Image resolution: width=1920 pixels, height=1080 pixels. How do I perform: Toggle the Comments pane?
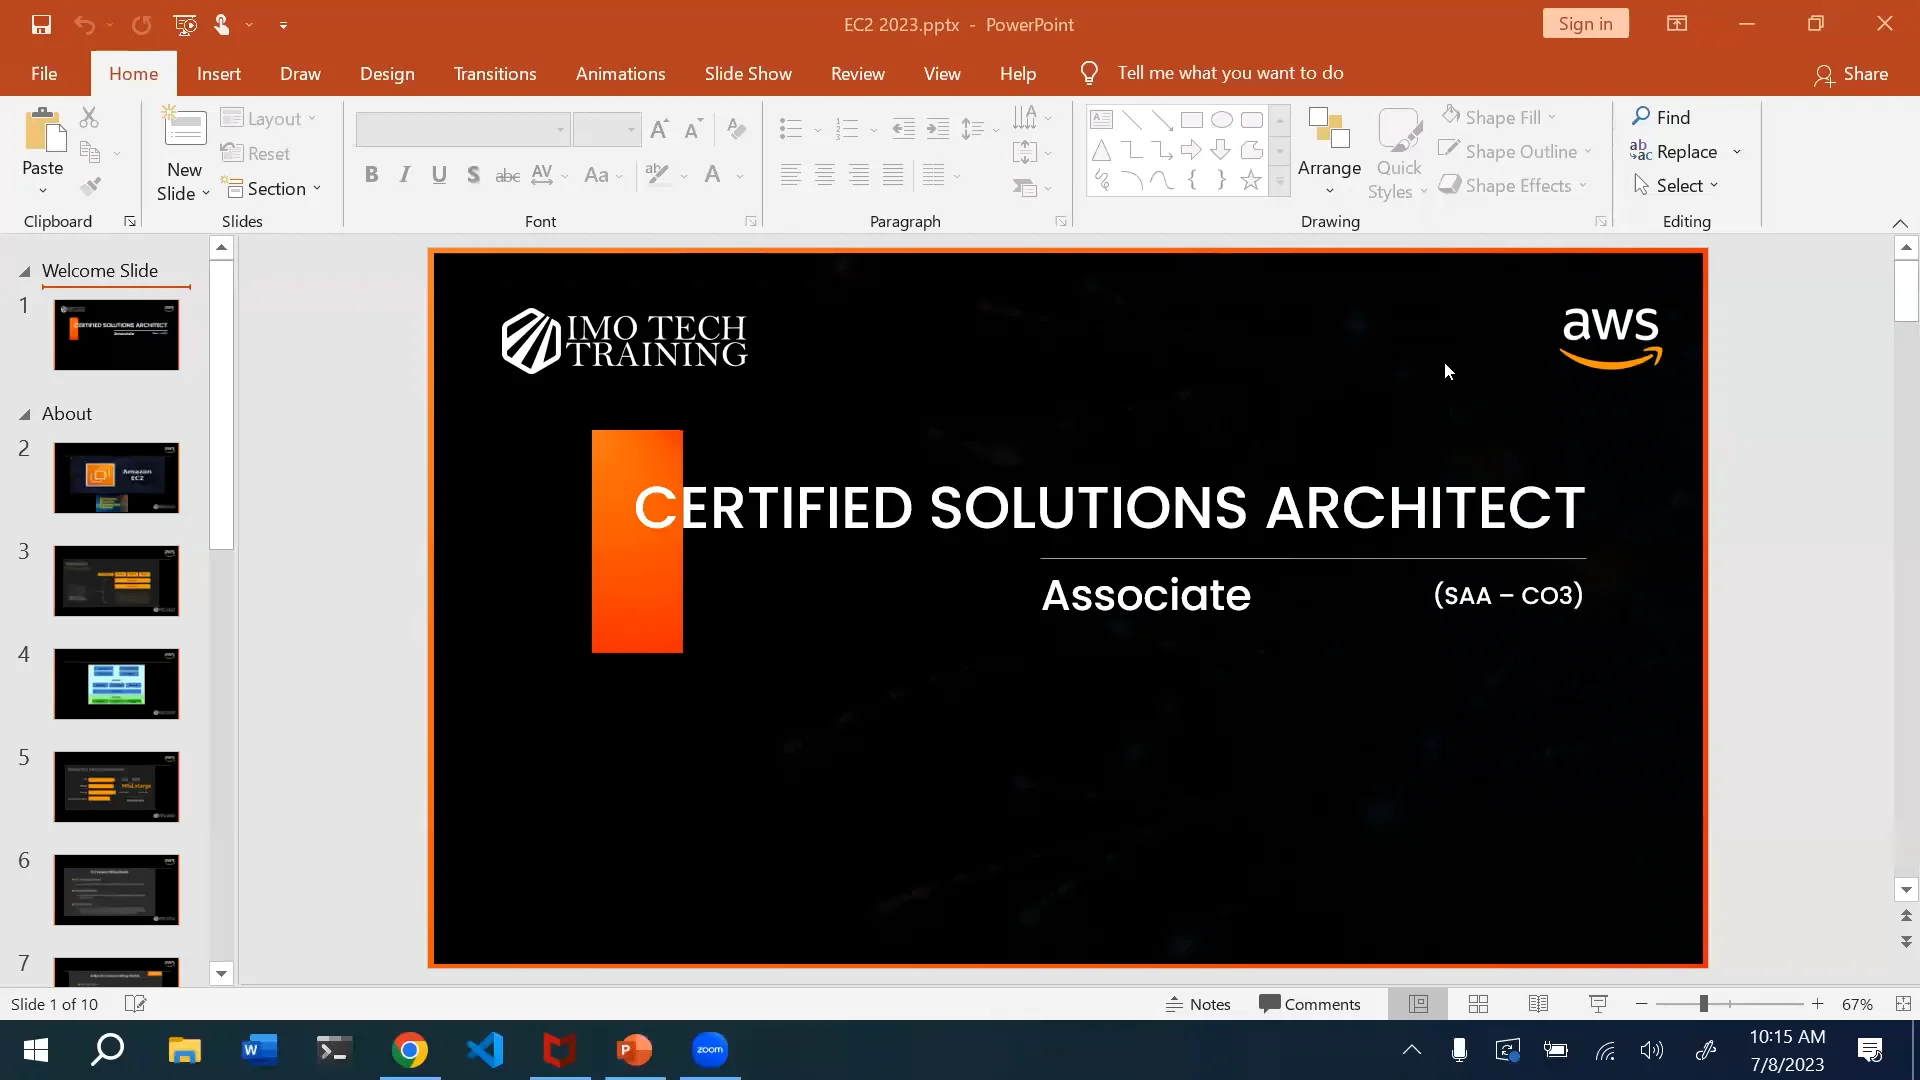coord(1309,1004)
